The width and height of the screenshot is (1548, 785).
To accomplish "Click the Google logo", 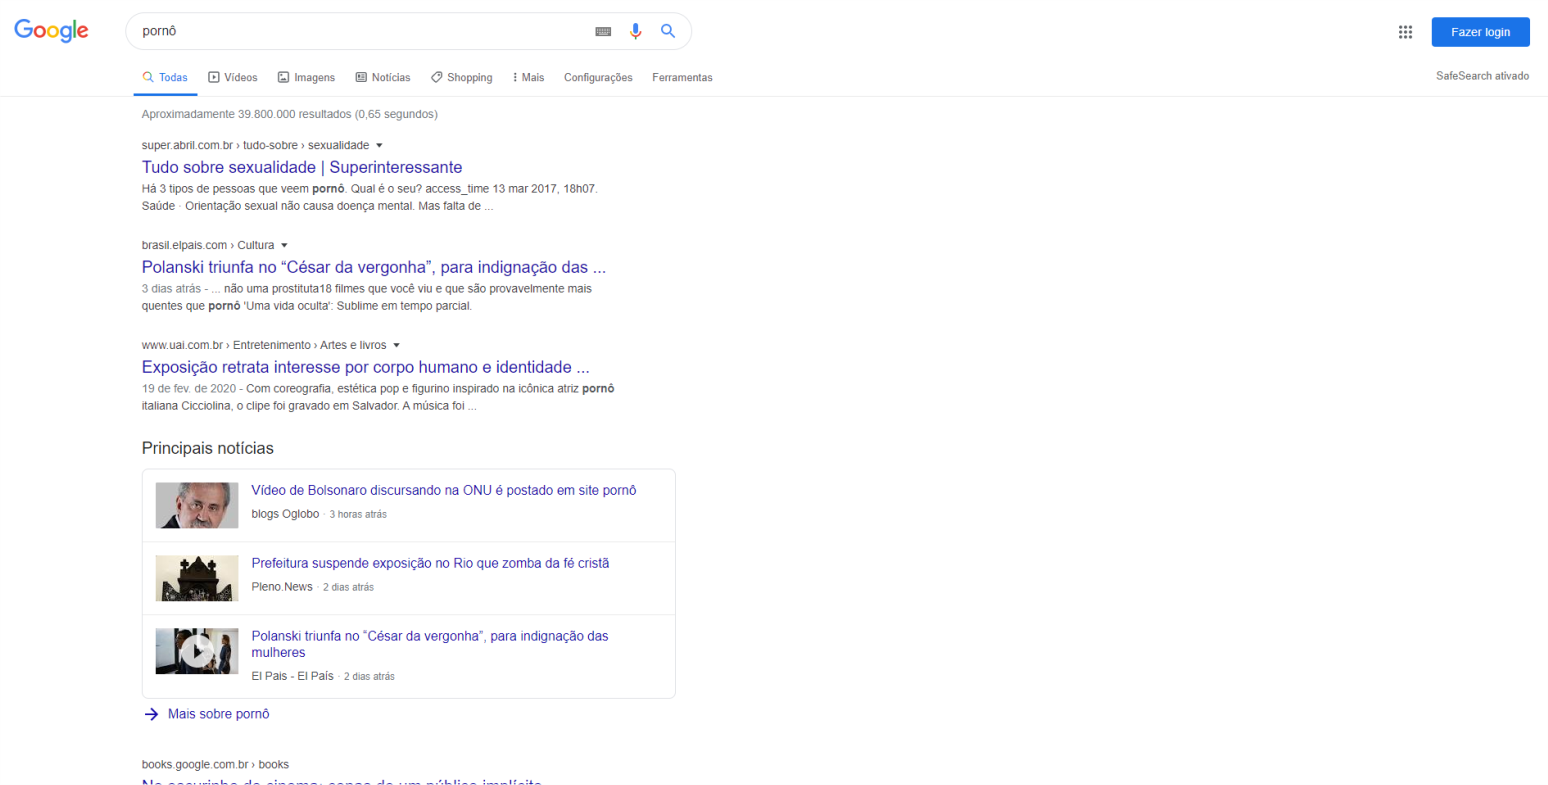I will [x=51, y=31].
